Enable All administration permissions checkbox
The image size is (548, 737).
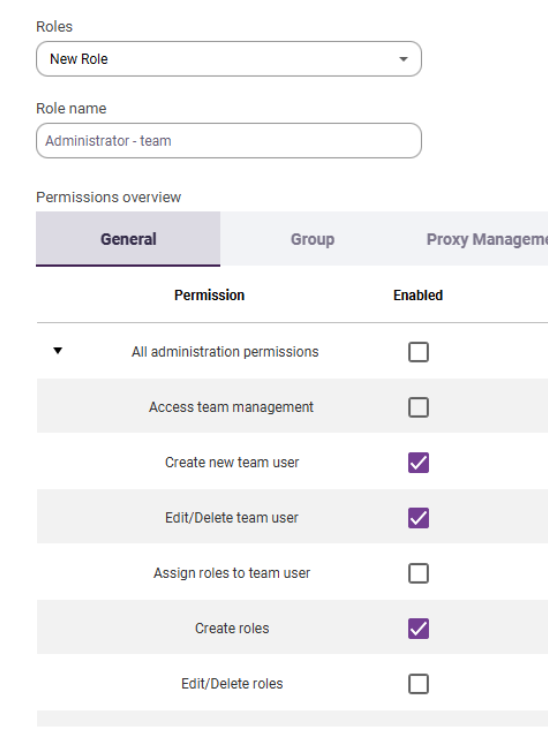click(418, 352)
